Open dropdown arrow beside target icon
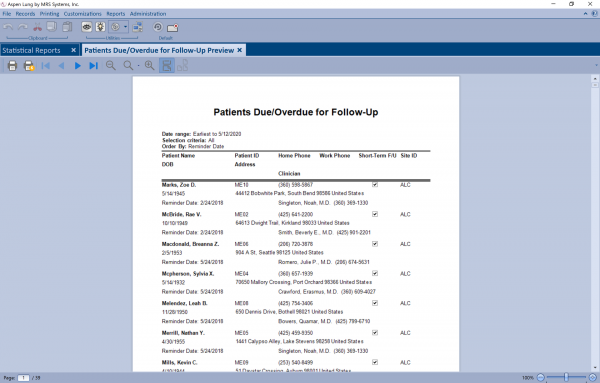The width and height of the screenshot is (600, 383). point(125,27)
